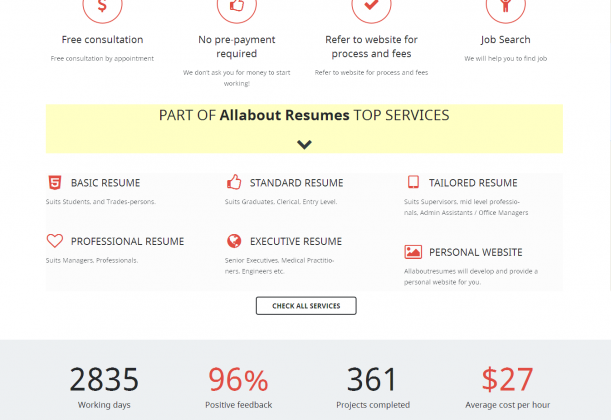Click the thumbs-up No pre-payment icon

[237, 6]
